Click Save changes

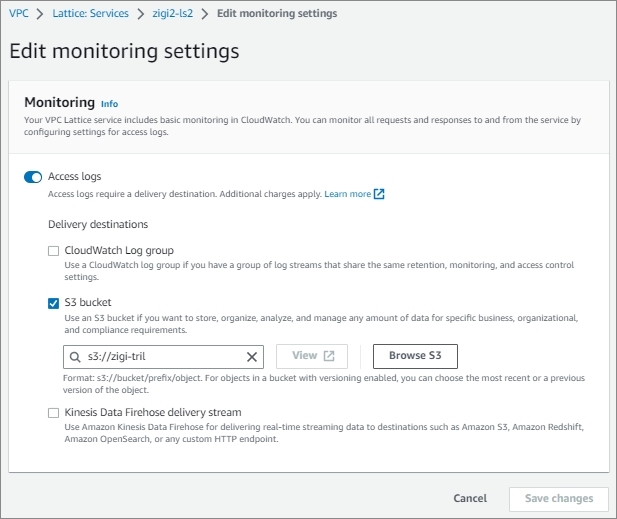point(559,499)
